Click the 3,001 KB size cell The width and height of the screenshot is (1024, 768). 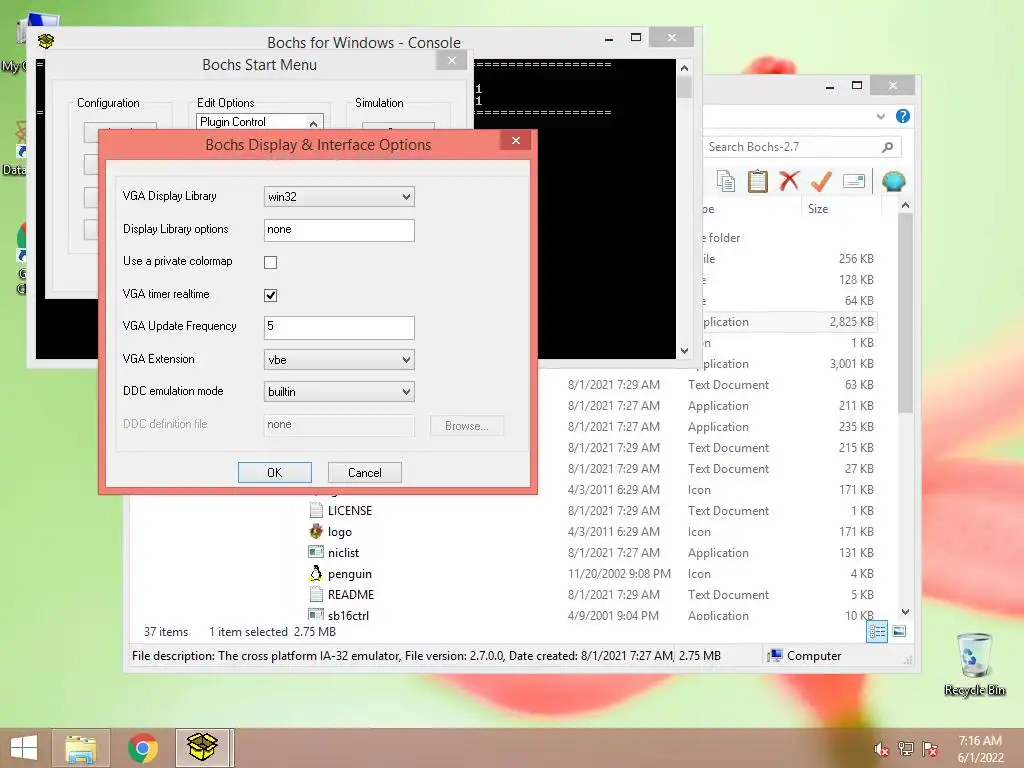(x=852, y=364)
